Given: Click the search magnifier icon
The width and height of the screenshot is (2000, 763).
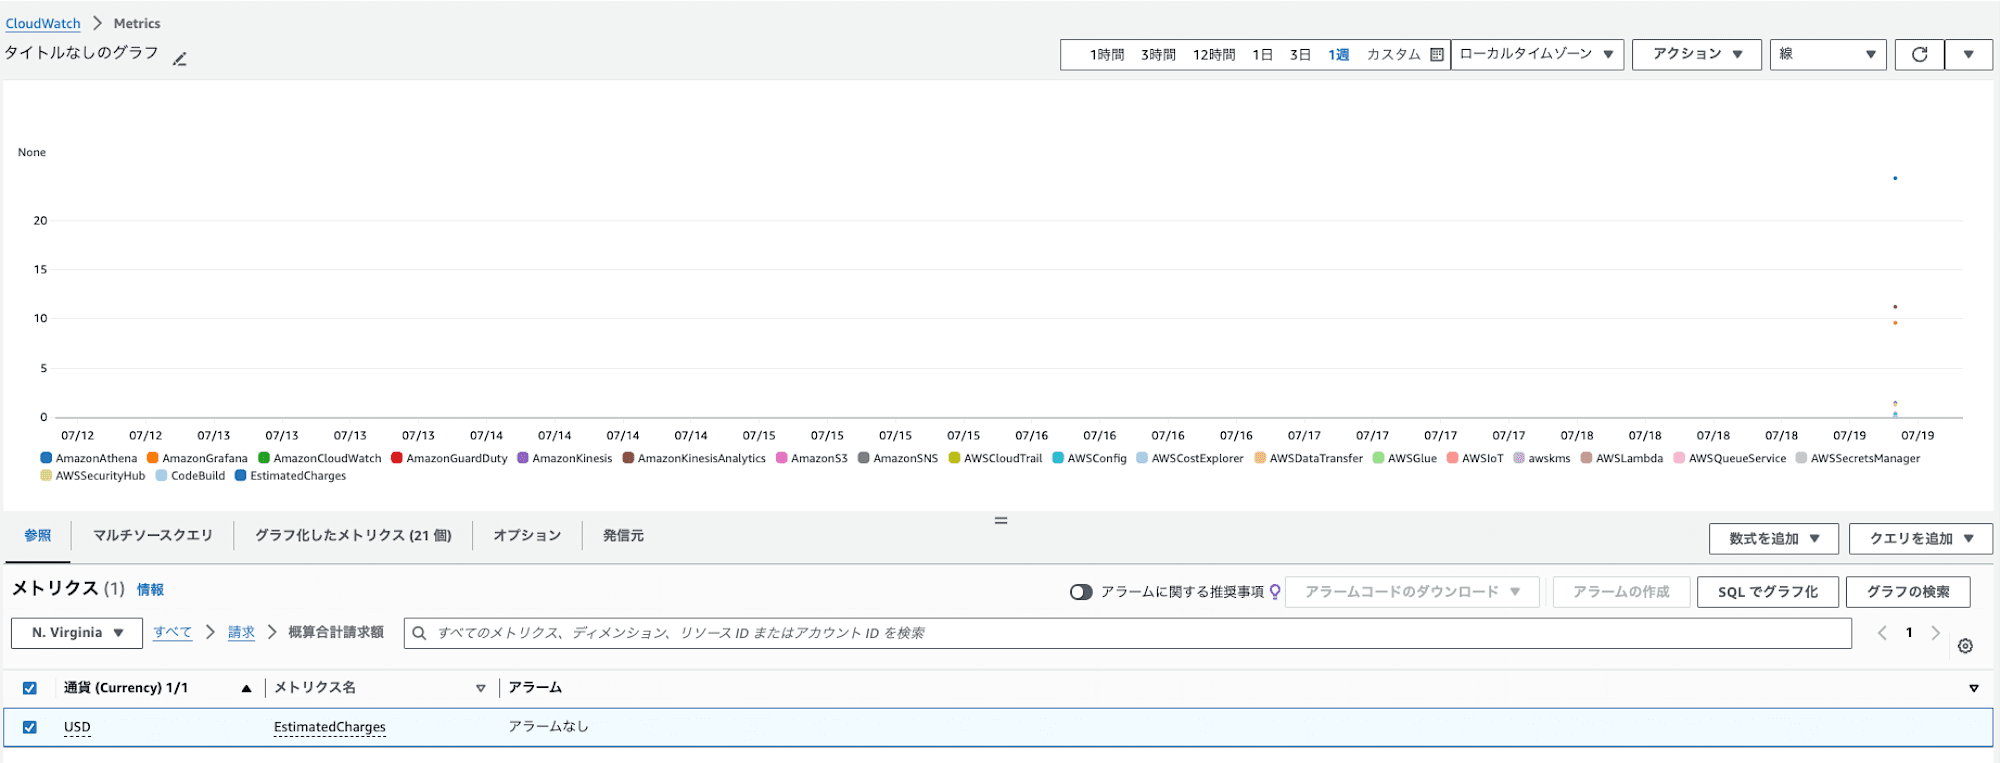Looking at the screenshot, I should (x=420, y=633).
